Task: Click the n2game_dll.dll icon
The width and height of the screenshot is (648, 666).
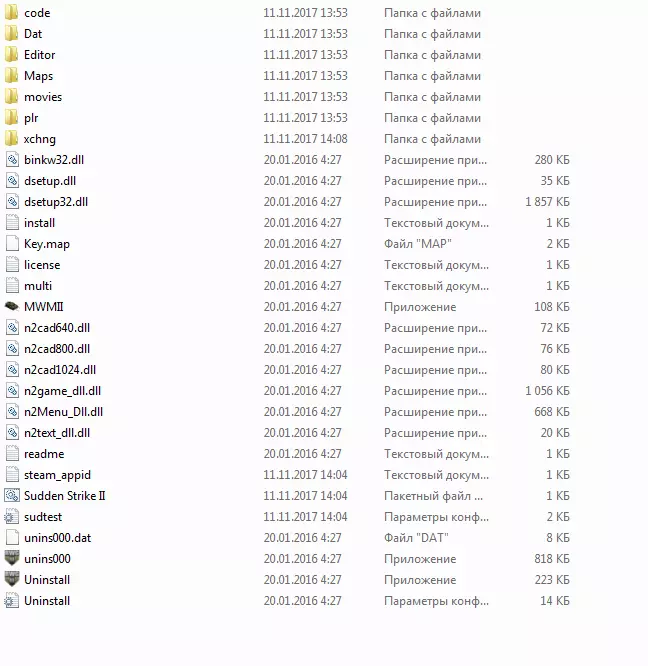Action: 12,390
